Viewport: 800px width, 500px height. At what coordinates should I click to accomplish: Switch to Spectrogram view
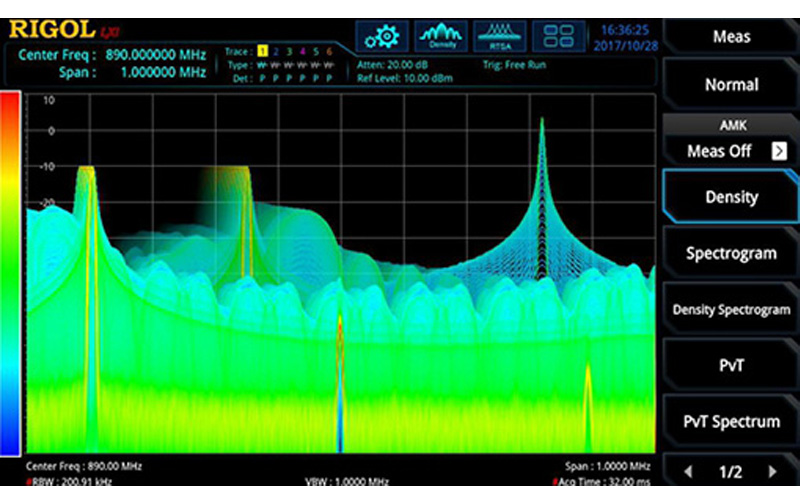click(x=731, y=253)
